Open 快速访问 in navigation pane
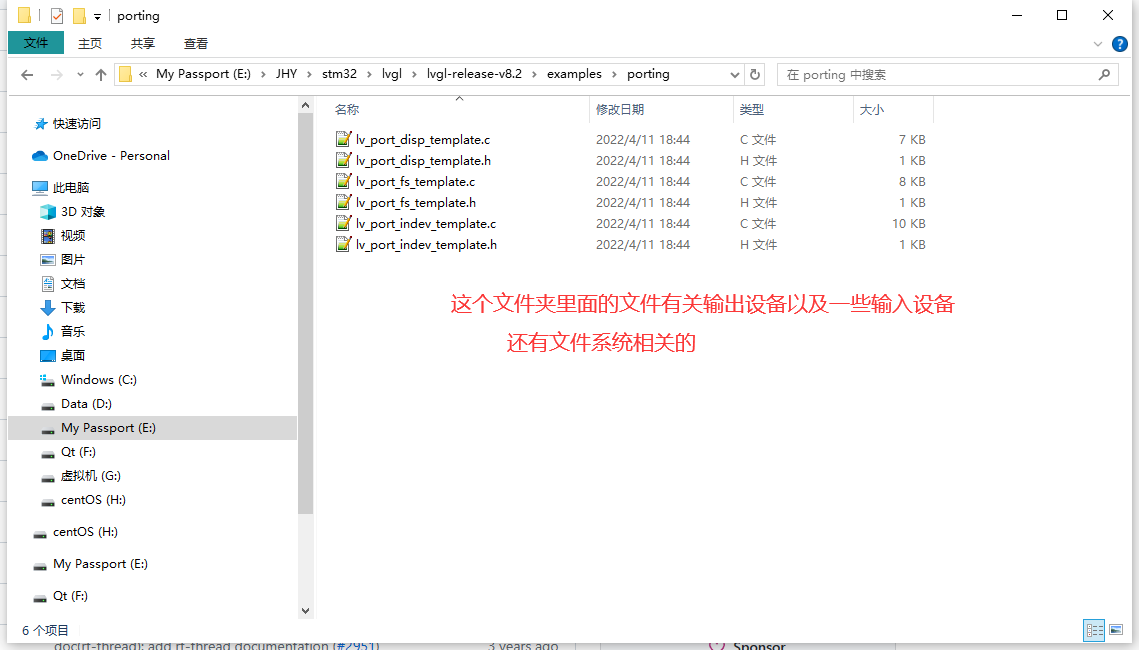The height and width of the screenshot is (650, 1139). [x=76, y=123]
